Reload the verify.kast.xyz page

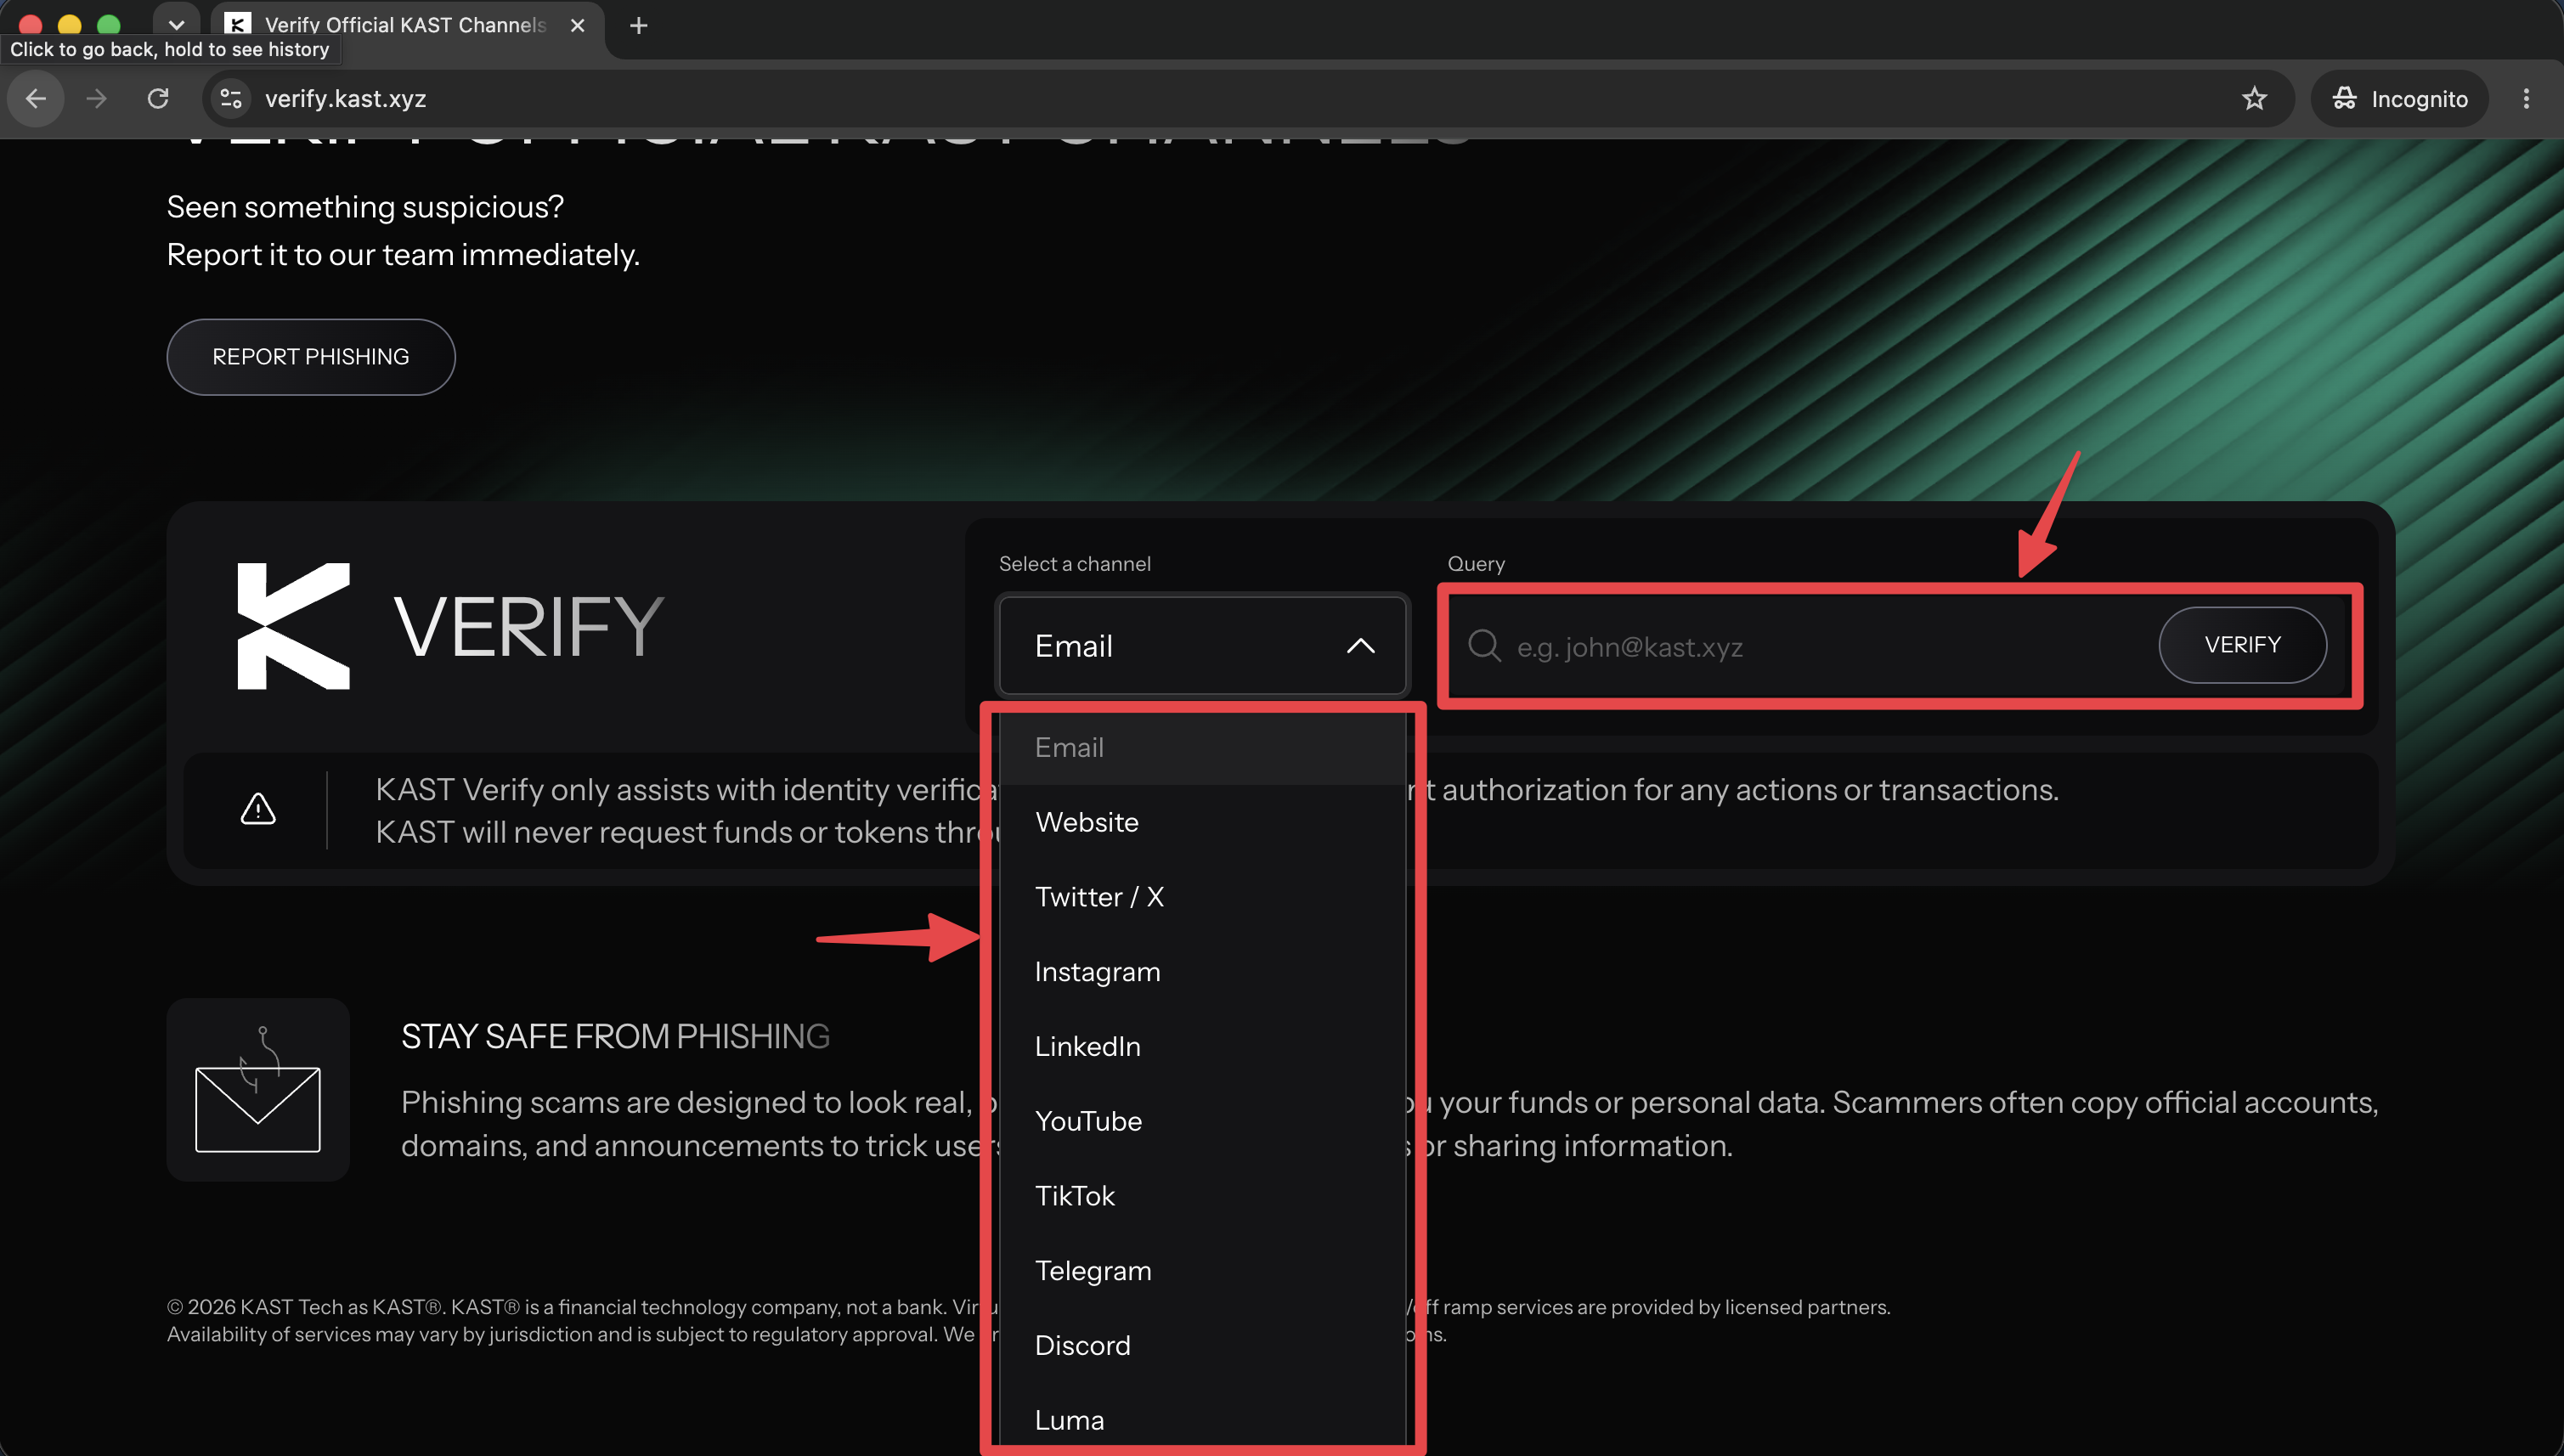click(x=158, y=99)
